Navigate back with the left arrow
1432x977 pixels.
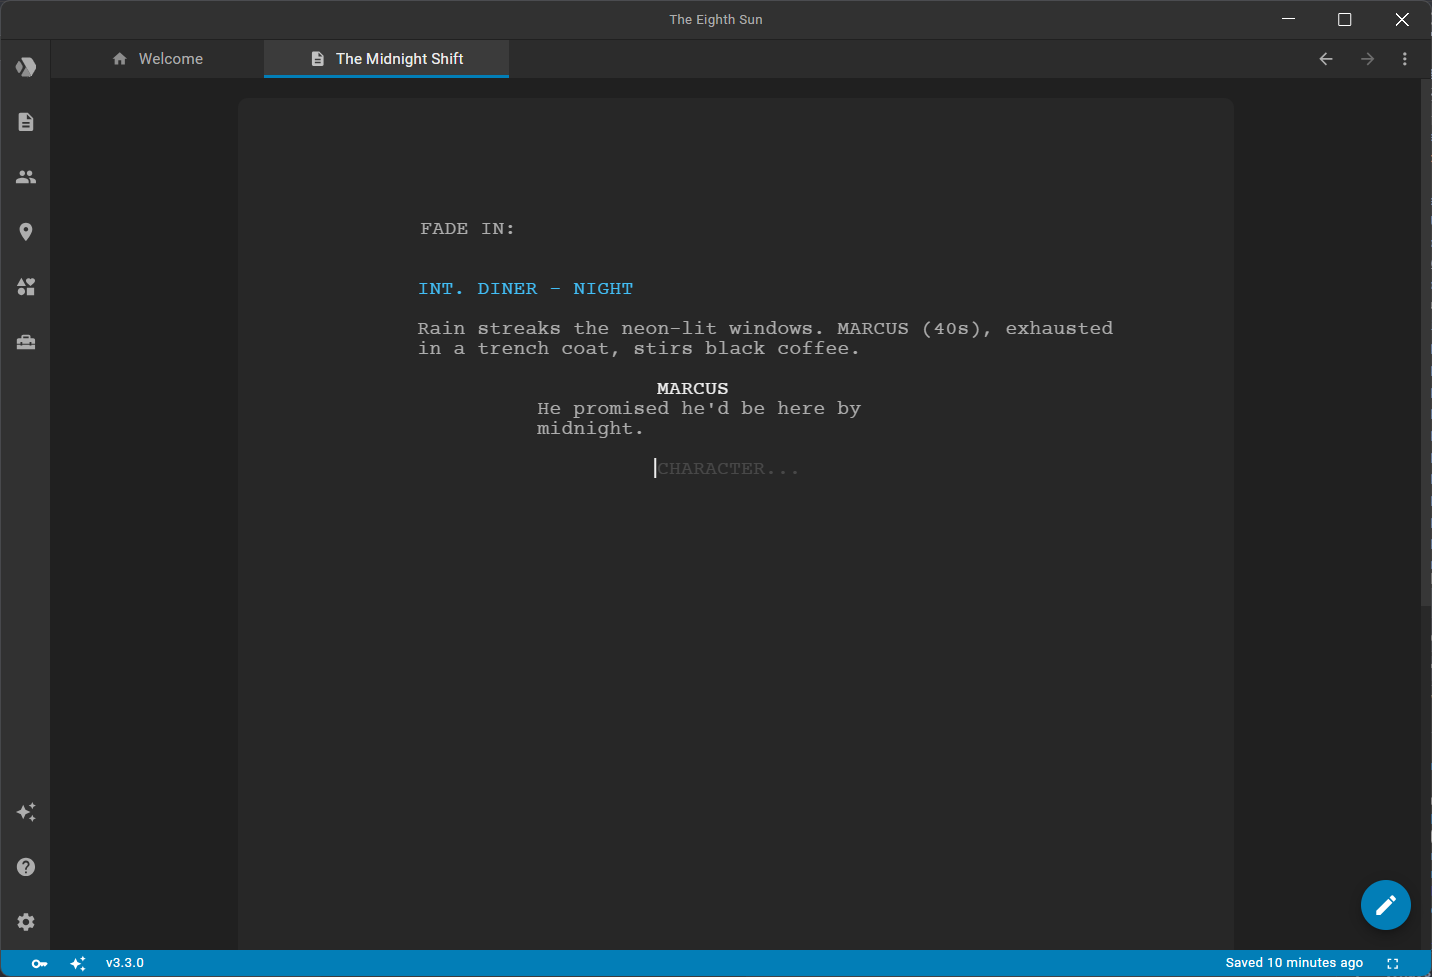(1326, 59)
